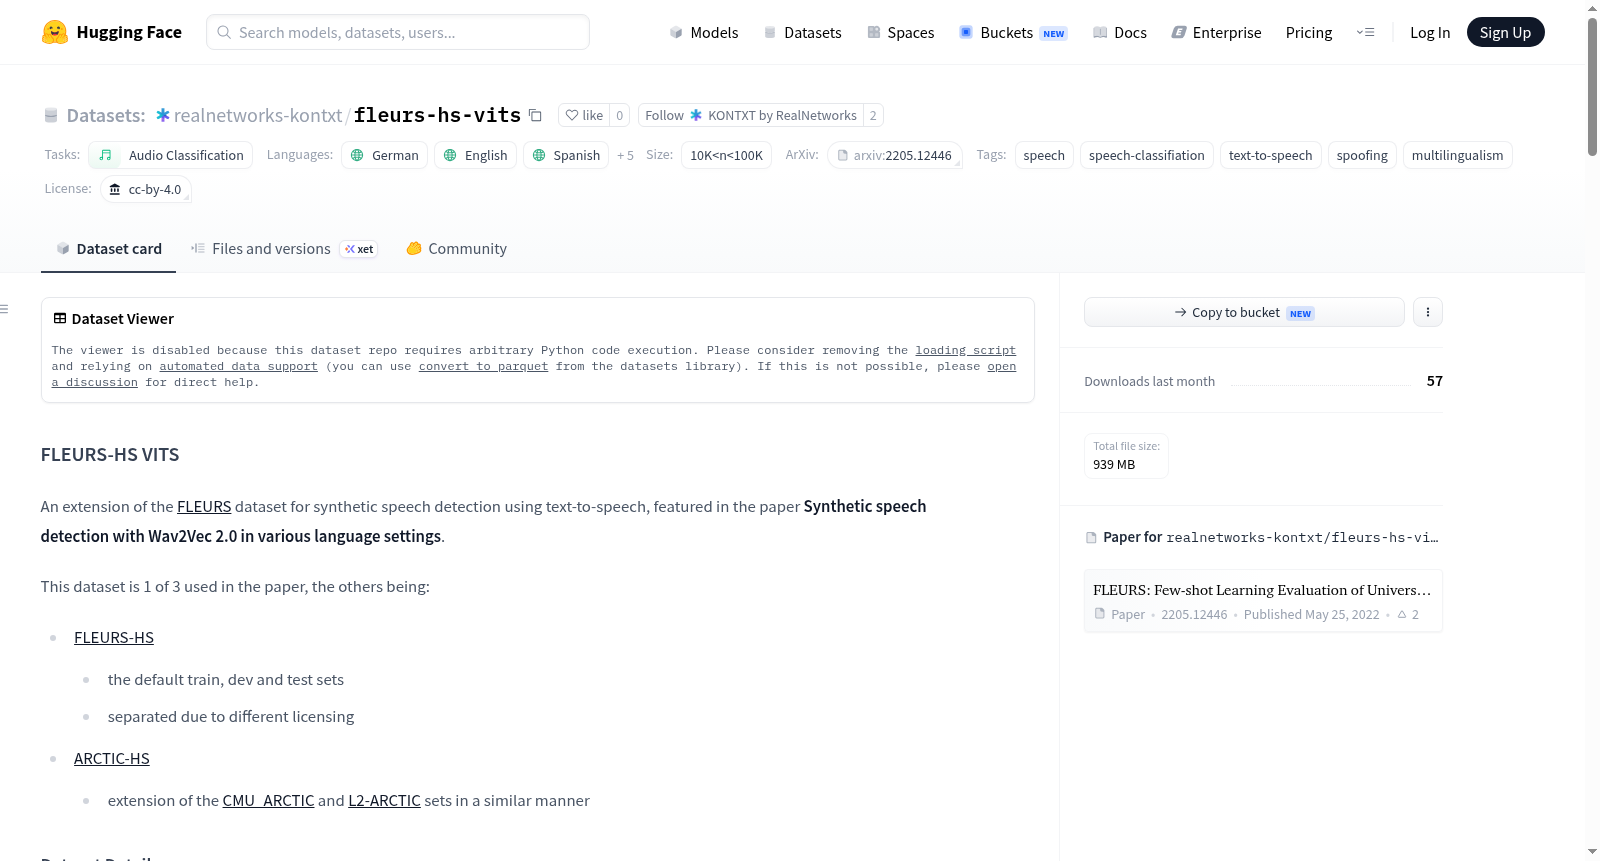This screenshot has height=861, width=1600.
Task: Open the arxiv:2205.12446 tag
Action: [894, 155]
